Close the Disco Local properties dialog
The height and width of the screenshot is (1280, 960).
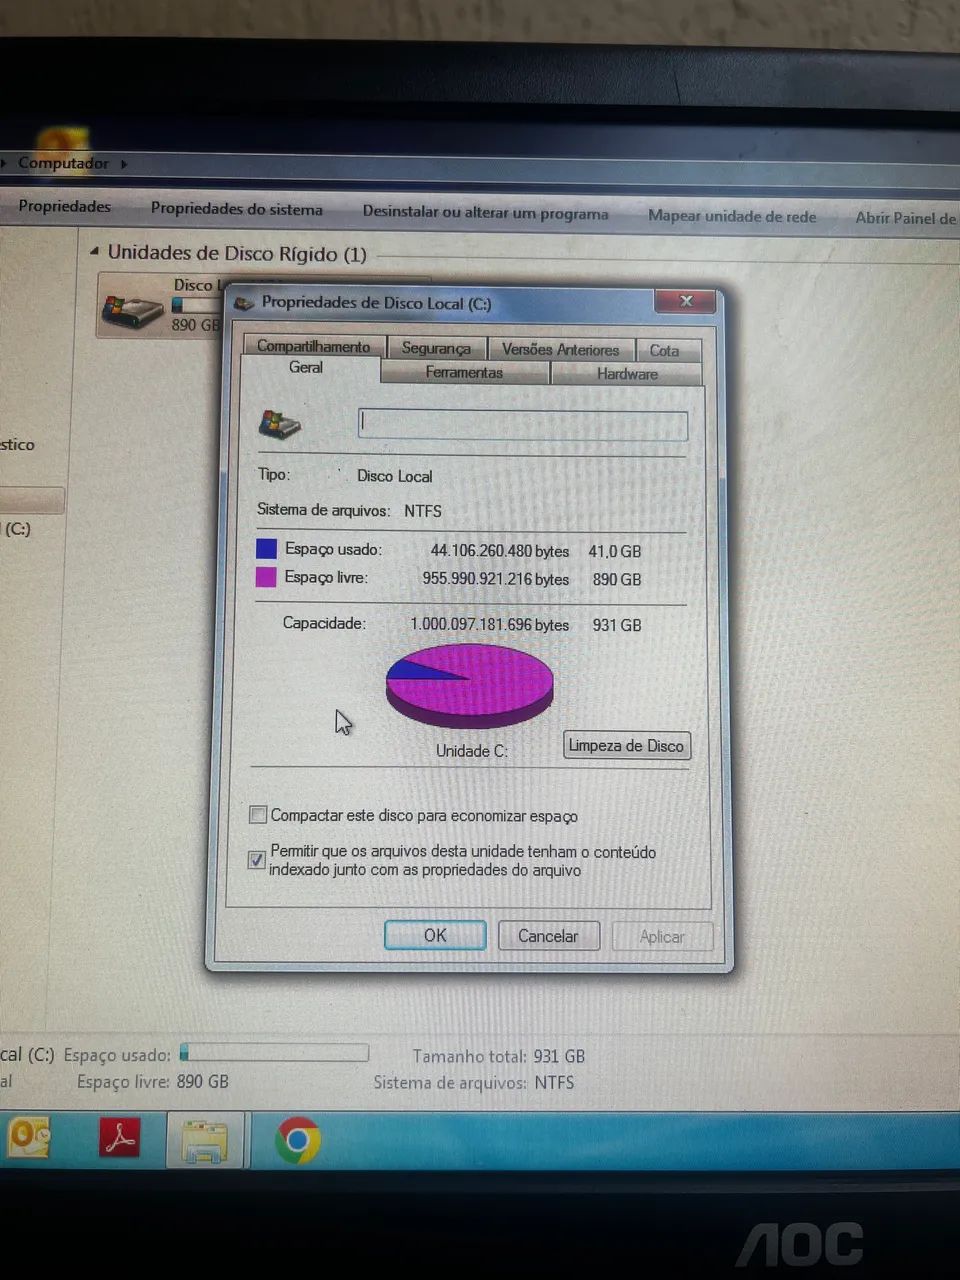point(686,301)
